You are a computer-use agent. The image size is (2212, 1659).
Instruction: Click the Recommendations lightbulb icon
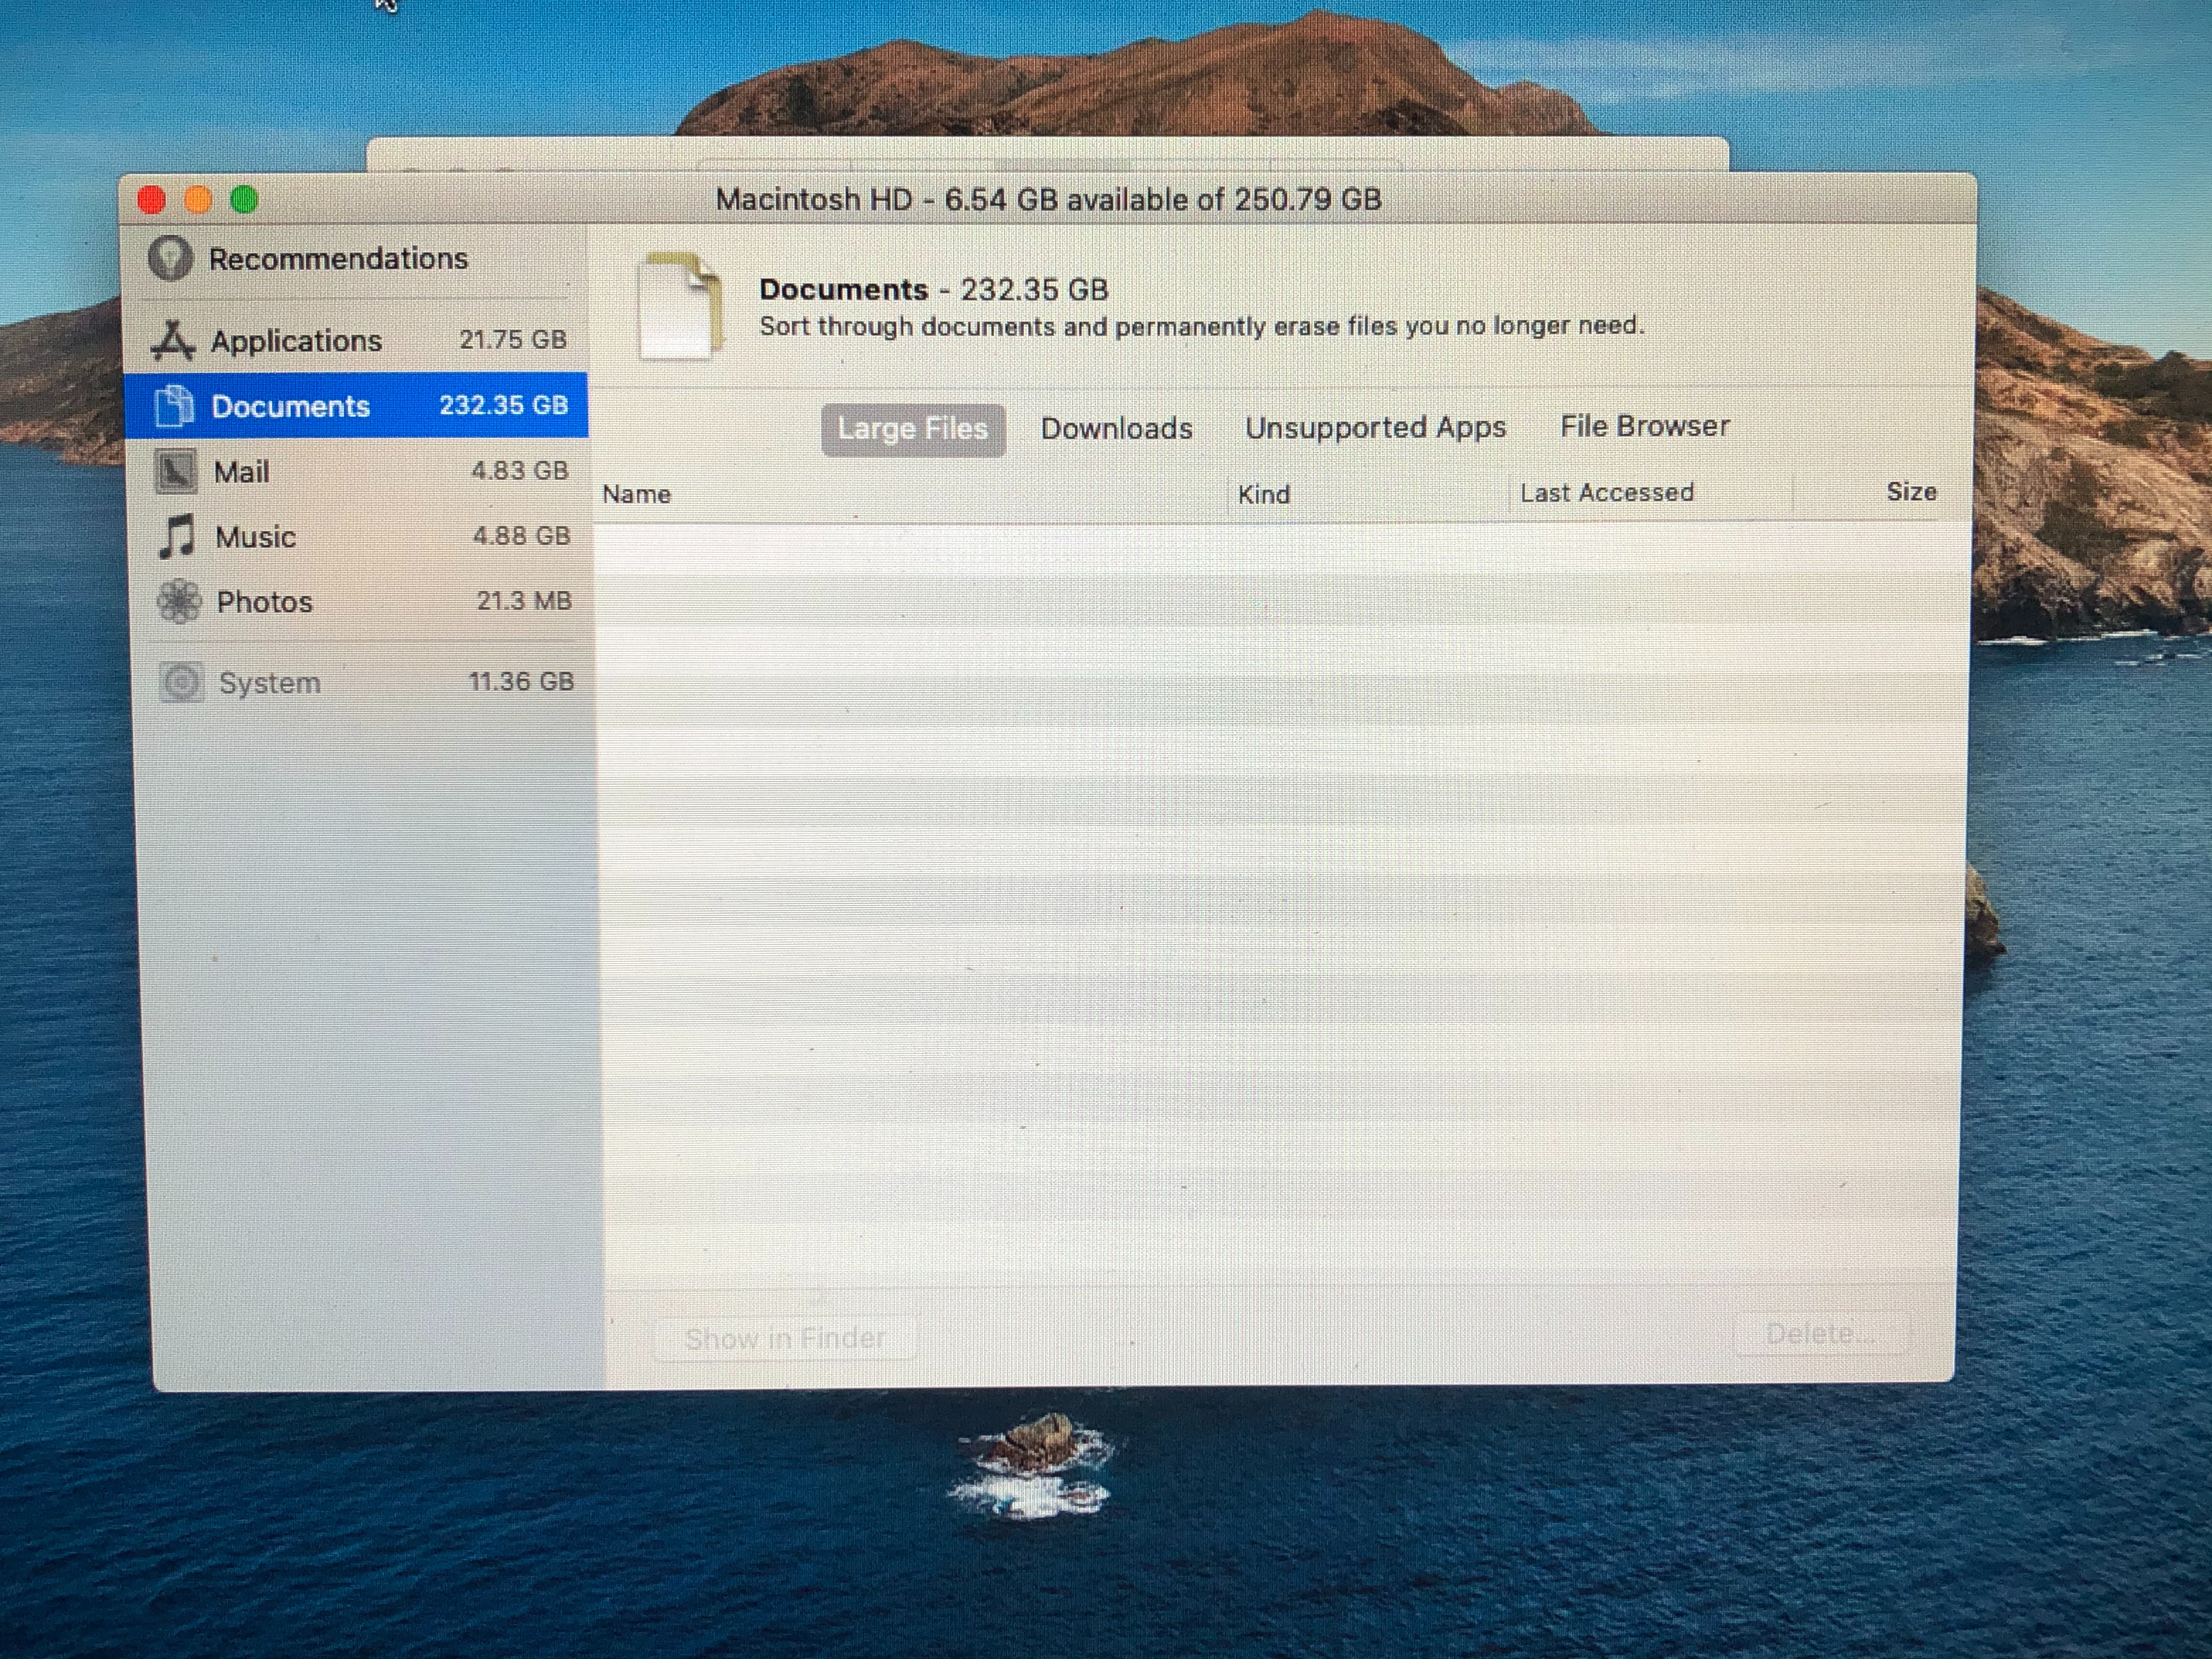click(170, 258)
